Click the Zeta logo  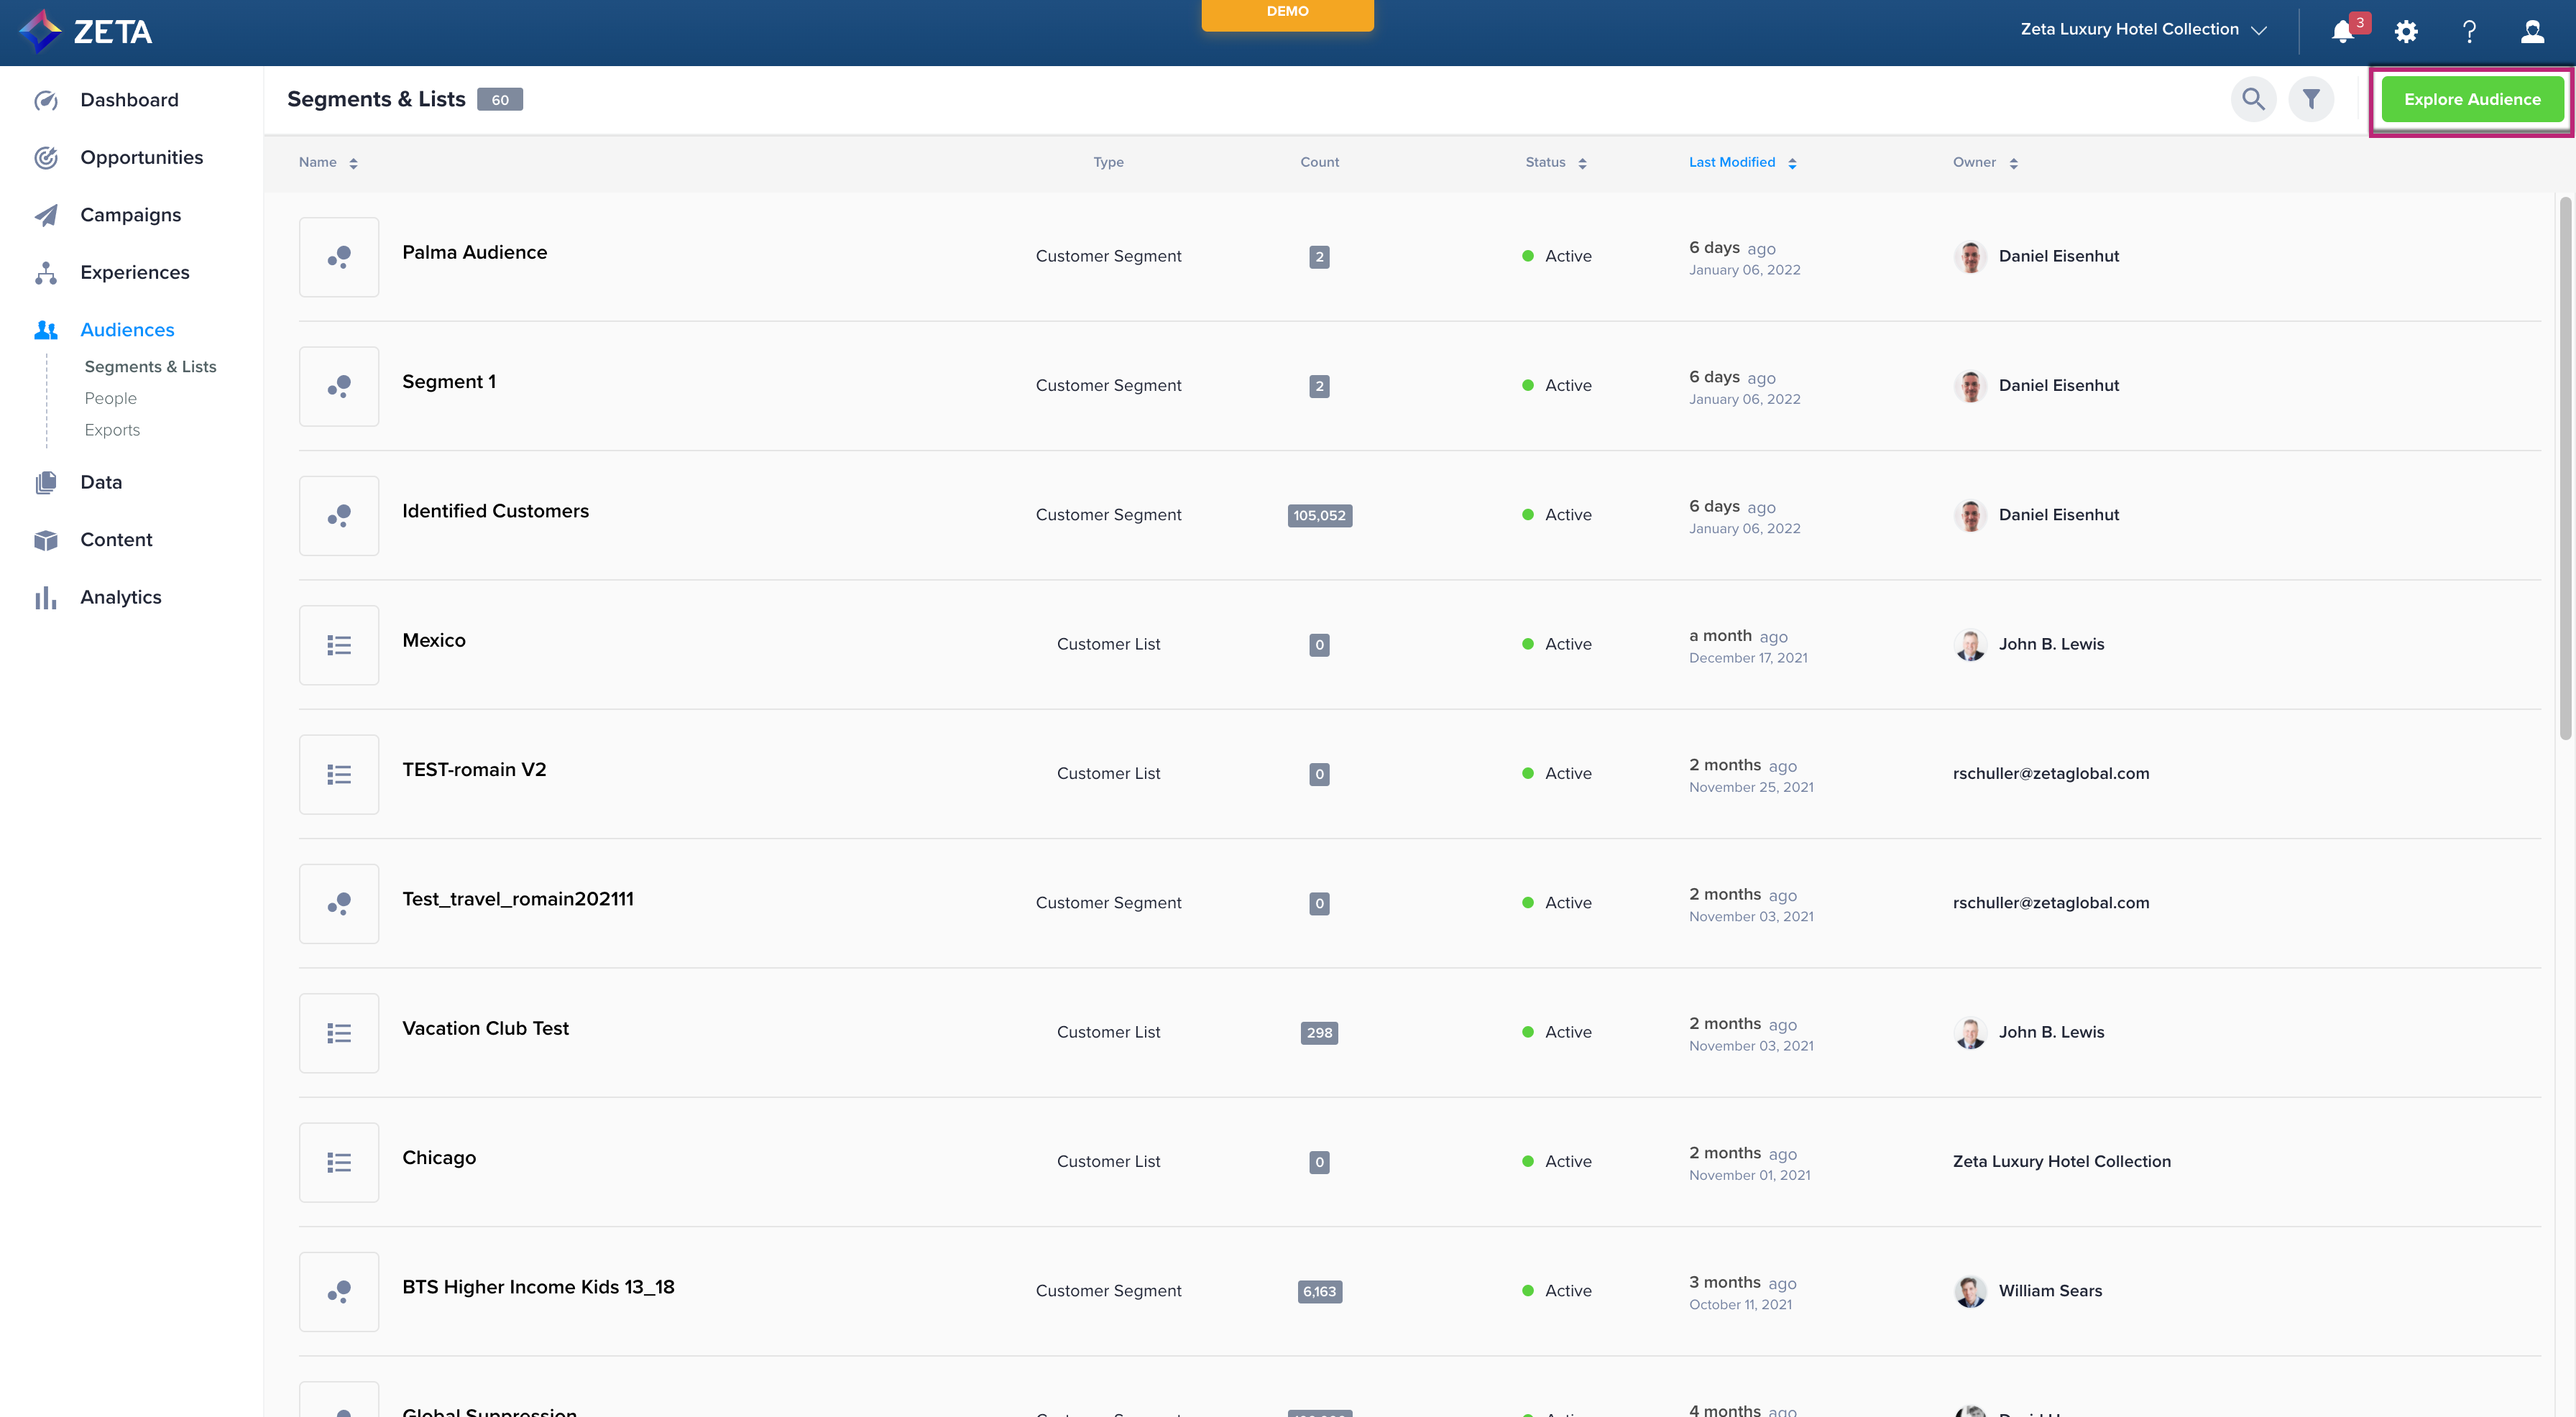pos(86,31)
